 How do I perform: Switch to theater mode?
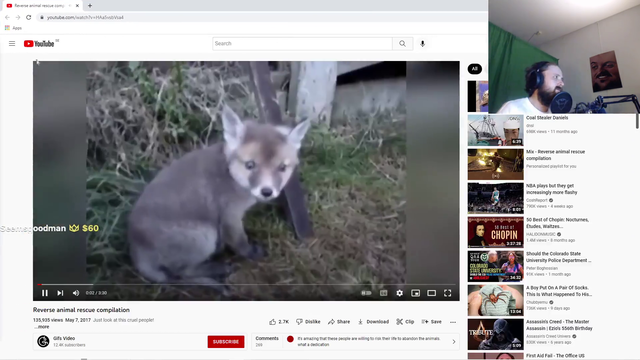431,293
